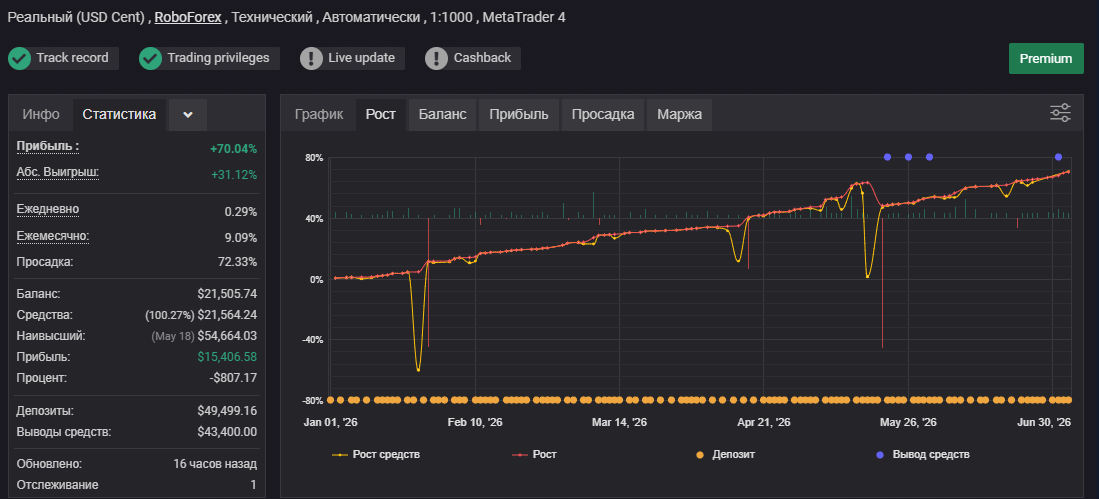Screen dimensions: 1099x499
Task: Click the Ежедневно underlined label
Action: [x=48, y=210]
